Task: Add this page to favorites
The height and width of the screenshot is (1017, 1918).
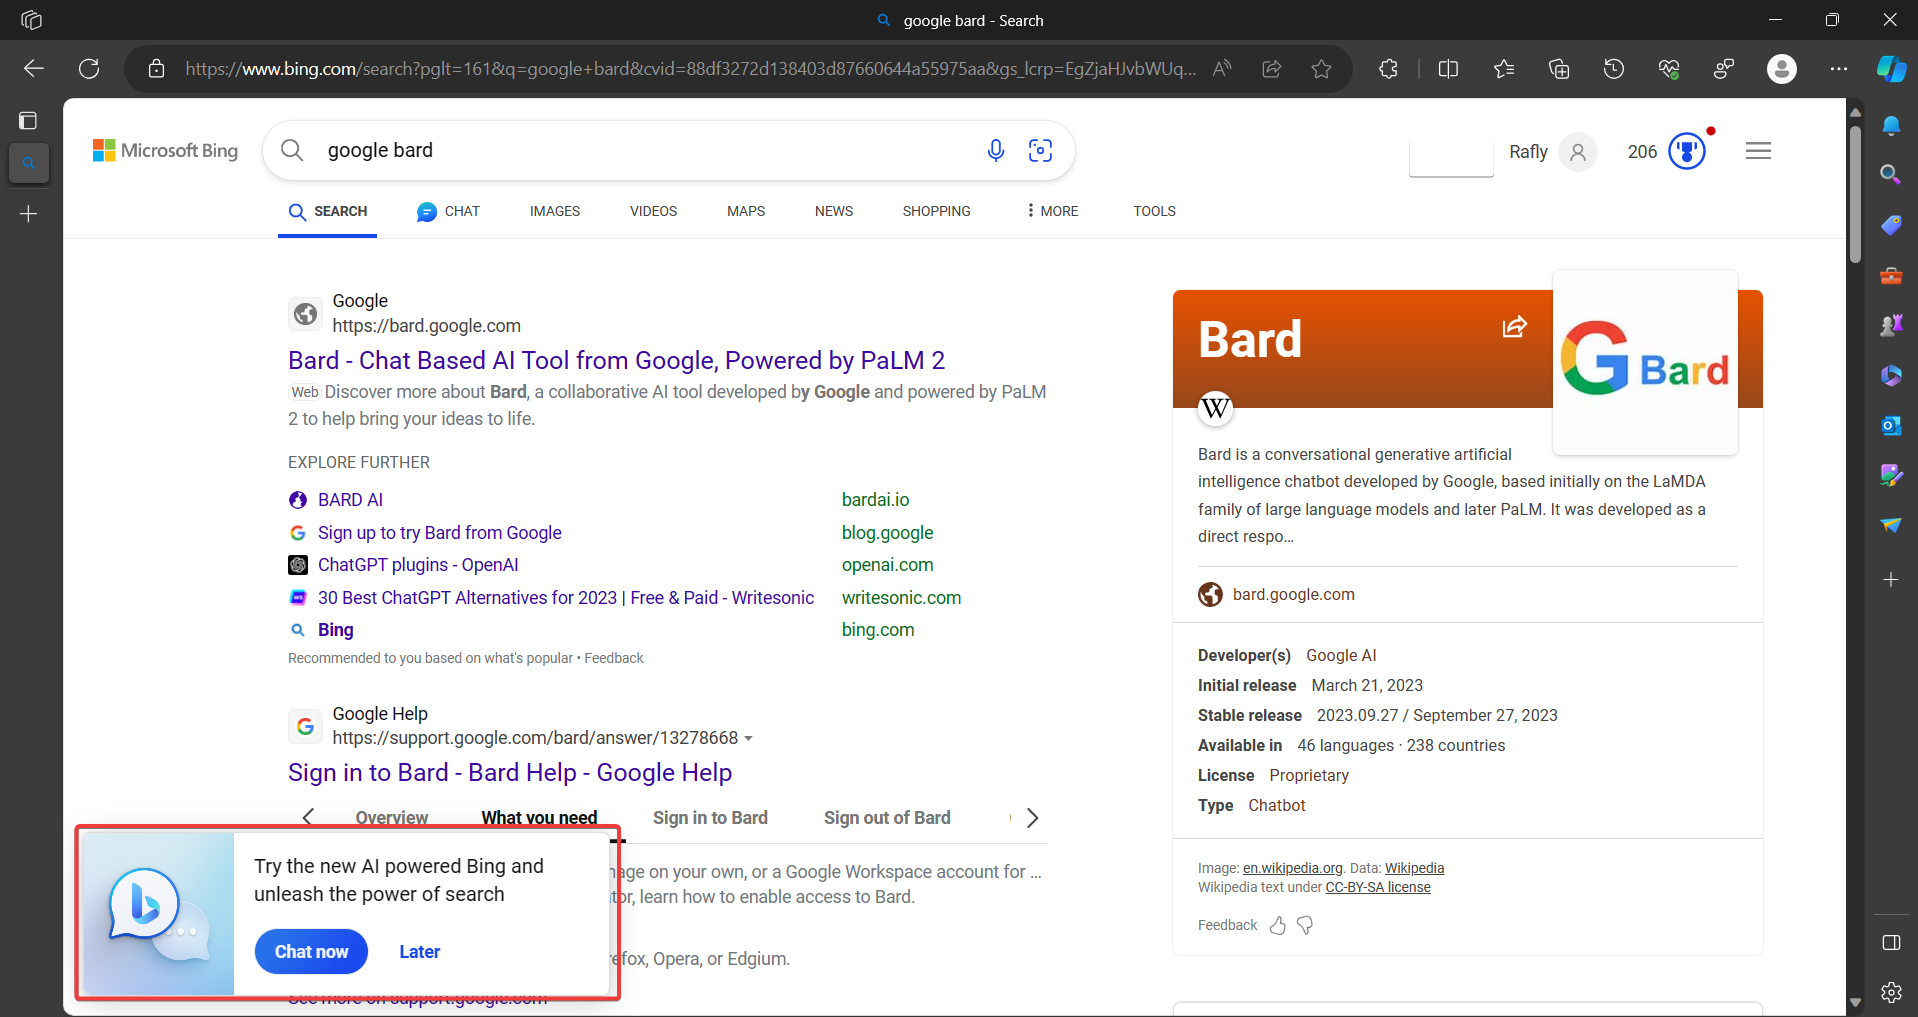Action: pyautogui.click(x=1322, y=68)
